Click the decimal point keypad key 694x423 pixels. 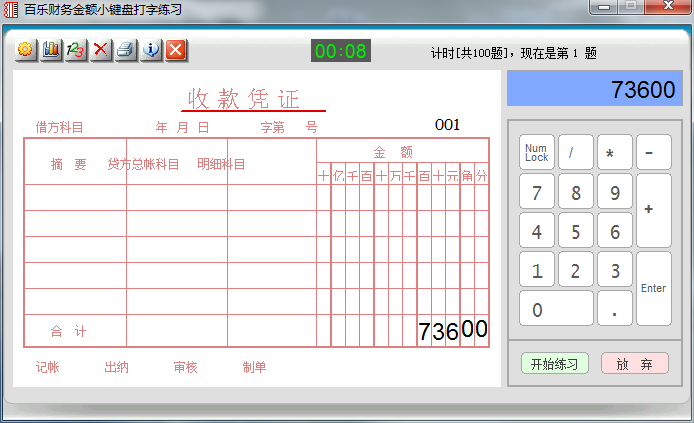pyautogui.click(x=614, y=309)
